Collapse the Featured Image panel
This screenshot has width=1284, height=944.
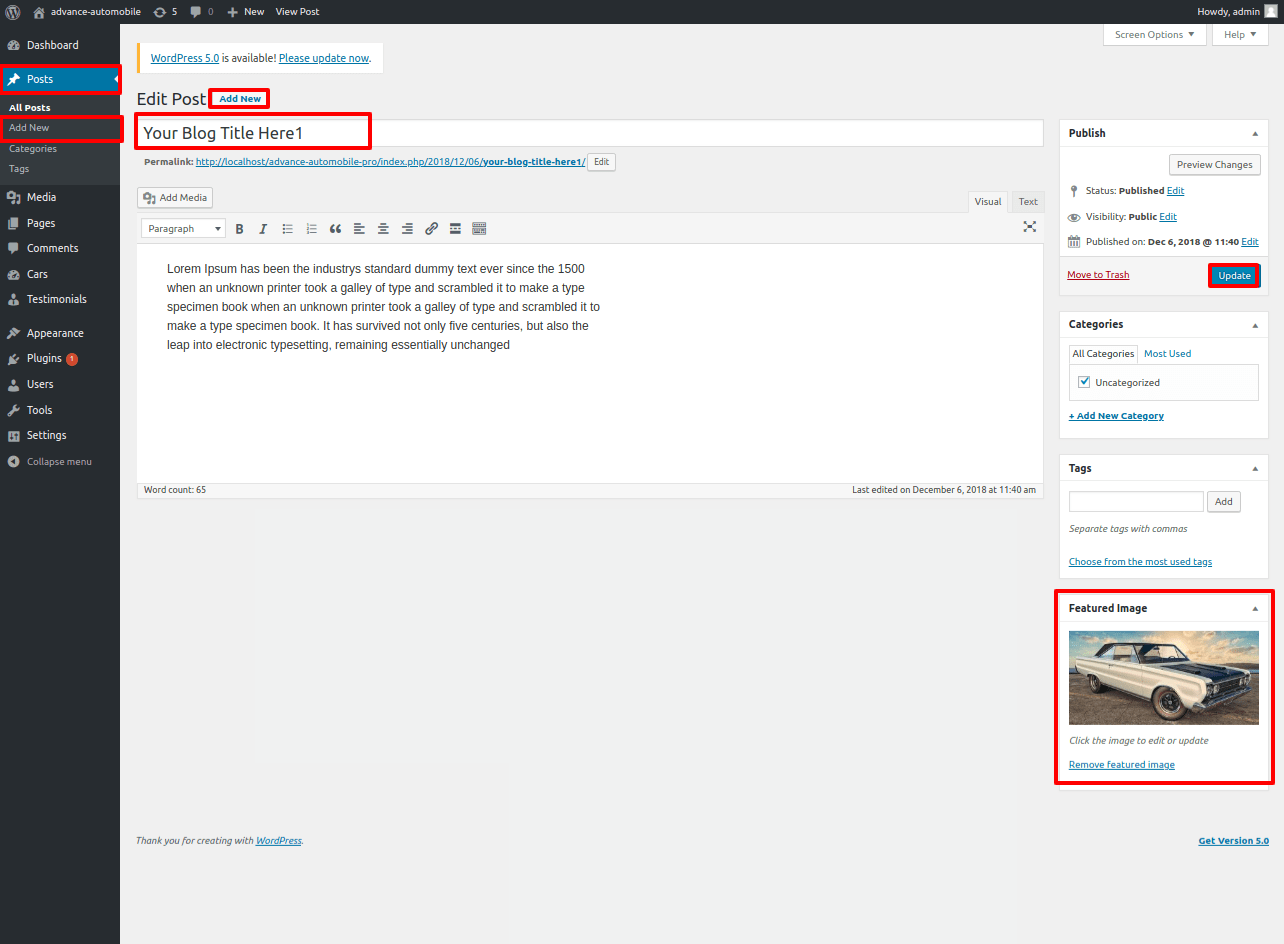tap(1255, 608)
